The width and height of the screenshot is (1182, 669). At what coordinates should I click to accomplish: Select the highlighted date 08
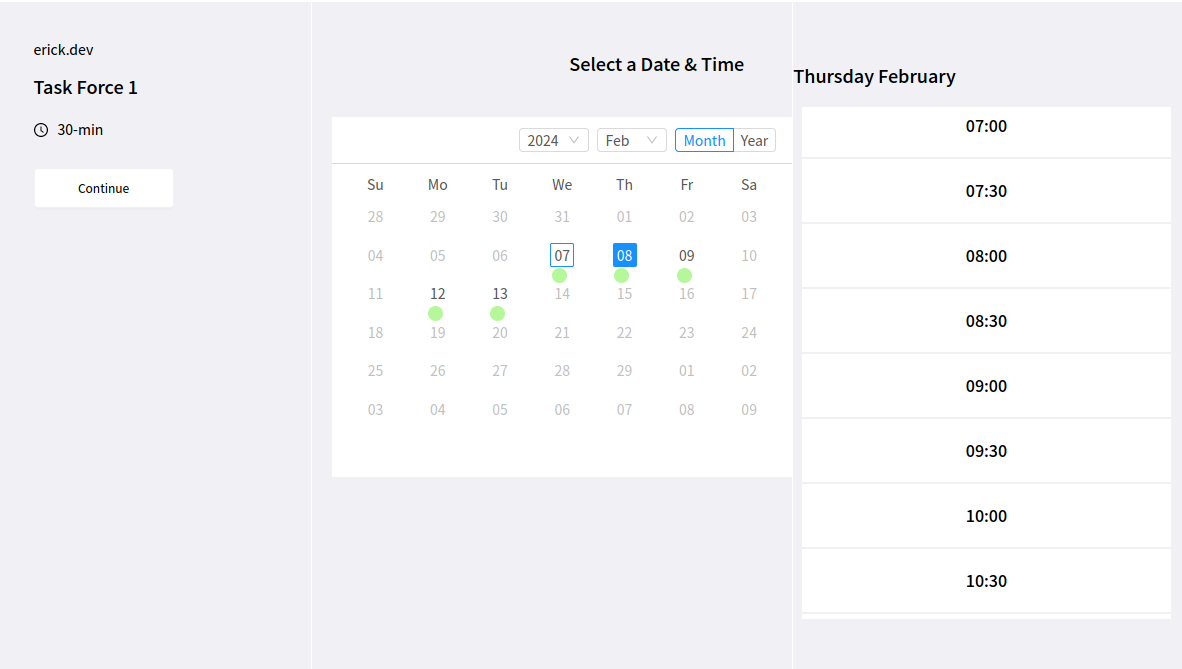[625, 255]
